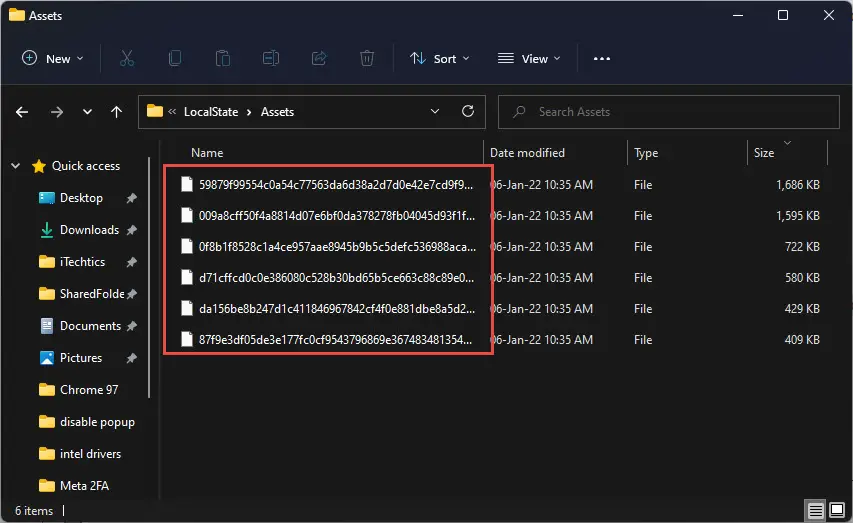Screen dimensions: 853x523
Task: Collapse the Quick access tree
Action: point(16,166)
